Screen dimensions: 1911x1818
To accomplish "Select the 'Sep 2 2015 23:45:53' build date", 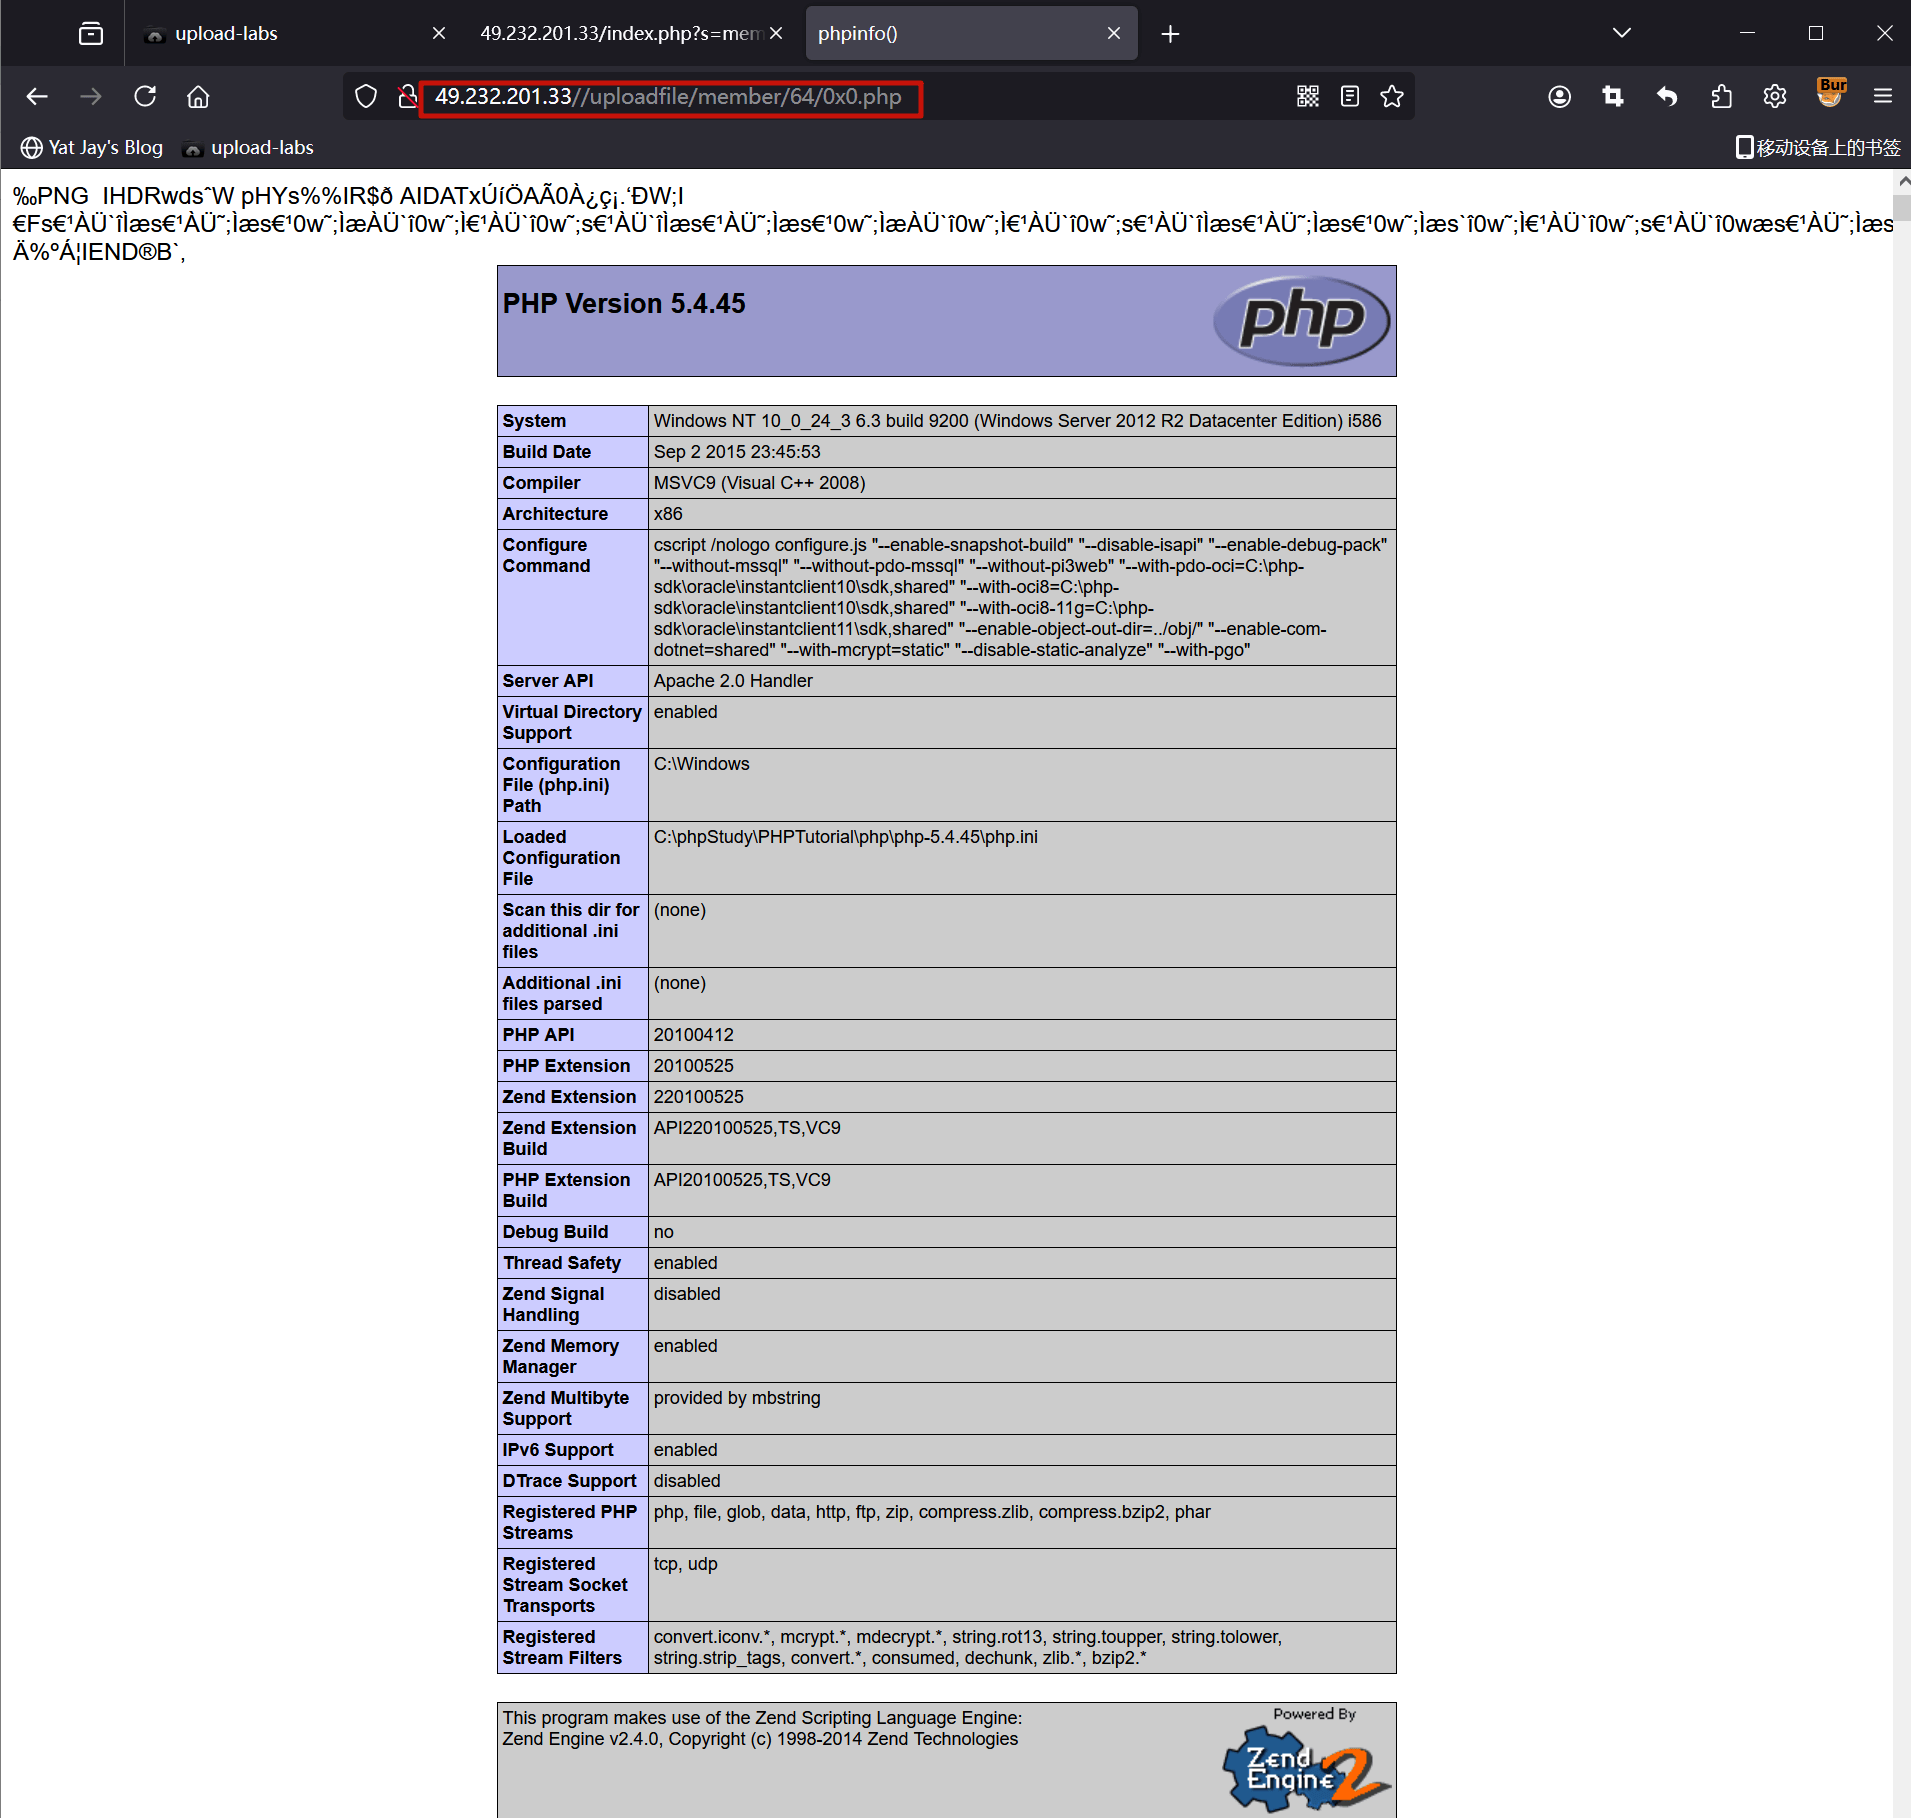I will [x=737, y=452].
